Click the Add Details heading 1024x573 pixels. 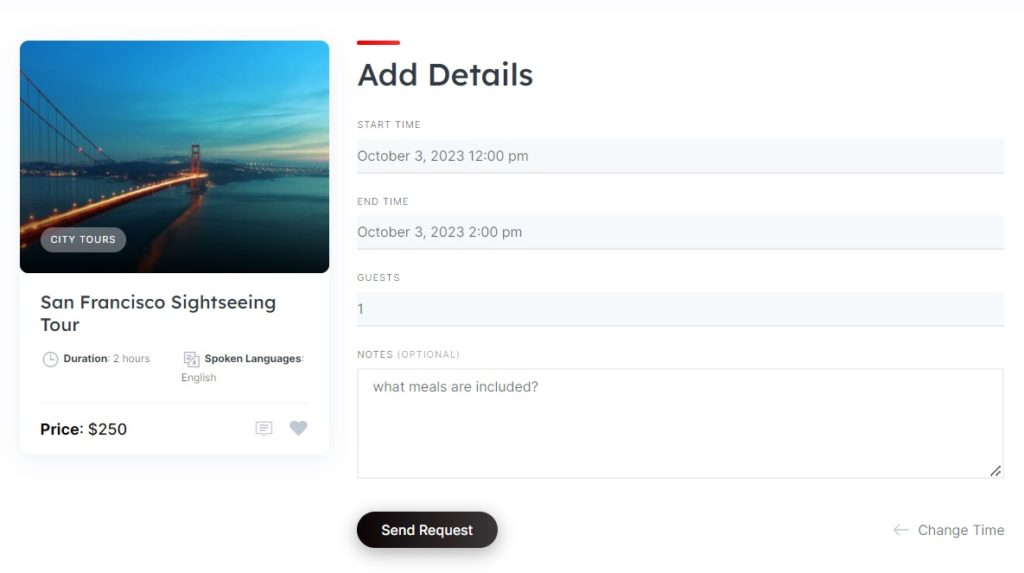445,75
